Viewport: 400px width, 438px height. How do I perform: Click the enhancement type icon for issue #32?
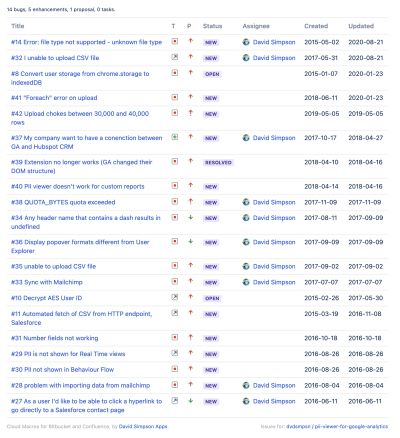point(175,57)
